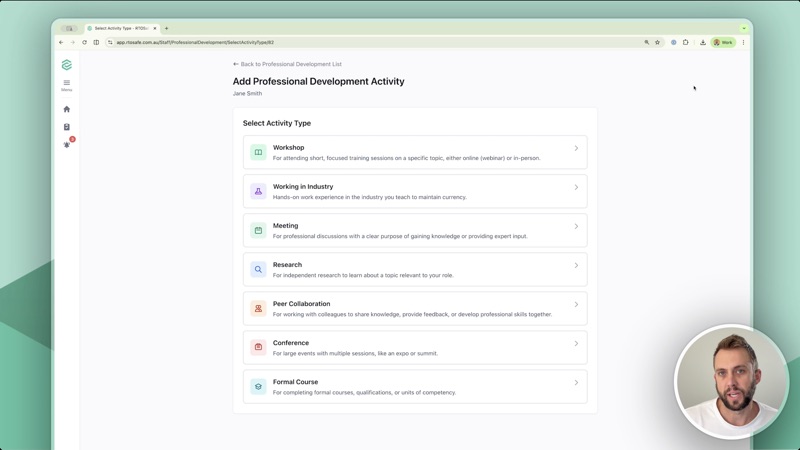Select the Meeting activity type title
Image resolution: width=800 pixels, height=450 pixels.
285,226
